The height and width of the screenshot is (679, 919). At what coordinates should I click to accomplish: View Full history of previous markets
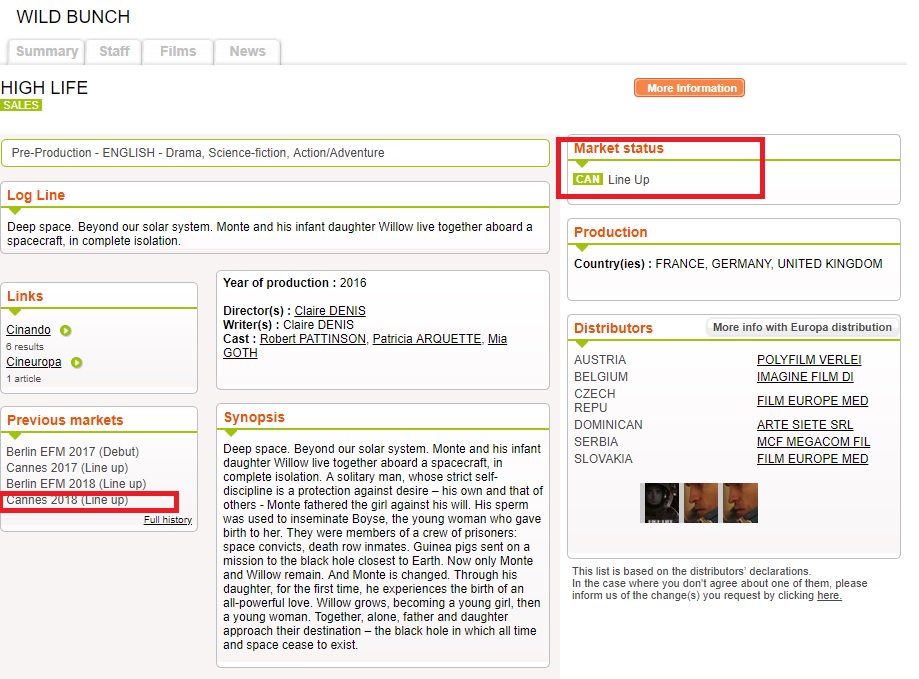click(168, 520)
